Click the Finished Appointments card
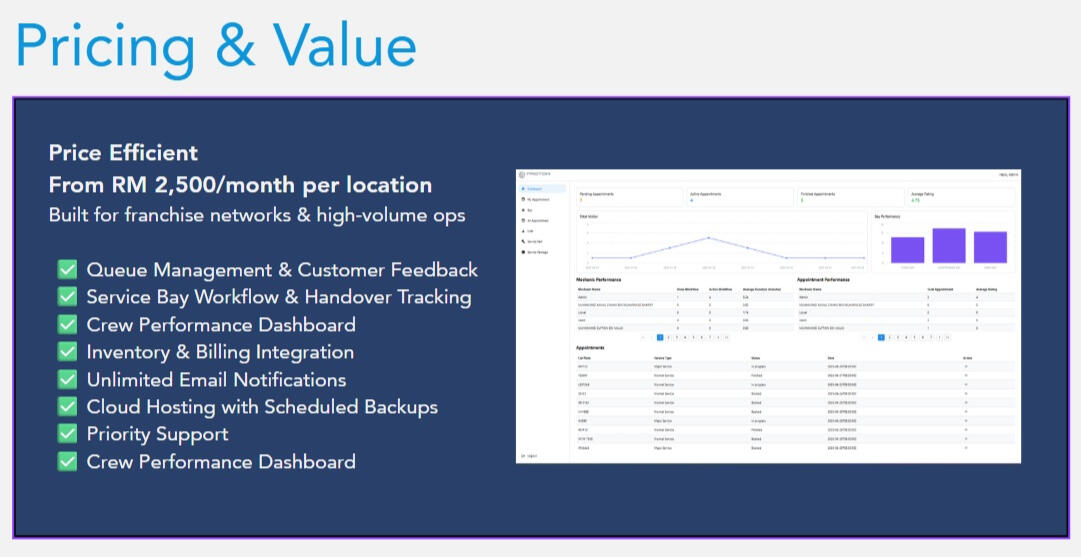 pos(850,197)
